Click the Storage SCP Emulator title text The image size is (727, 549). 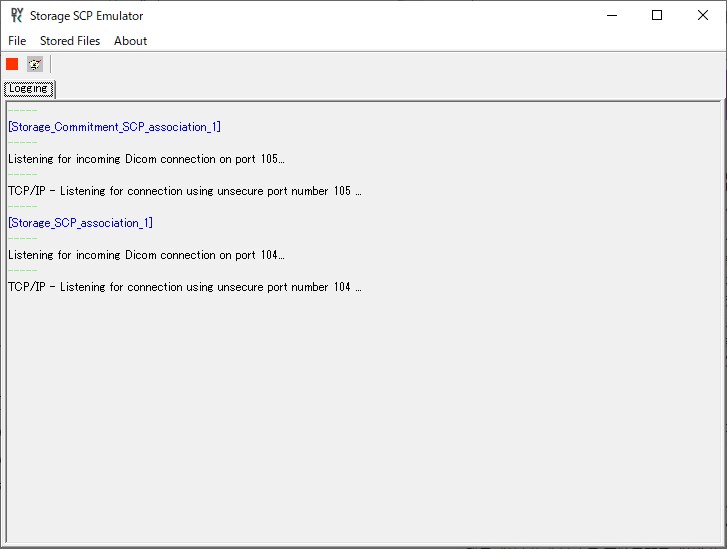86,15
